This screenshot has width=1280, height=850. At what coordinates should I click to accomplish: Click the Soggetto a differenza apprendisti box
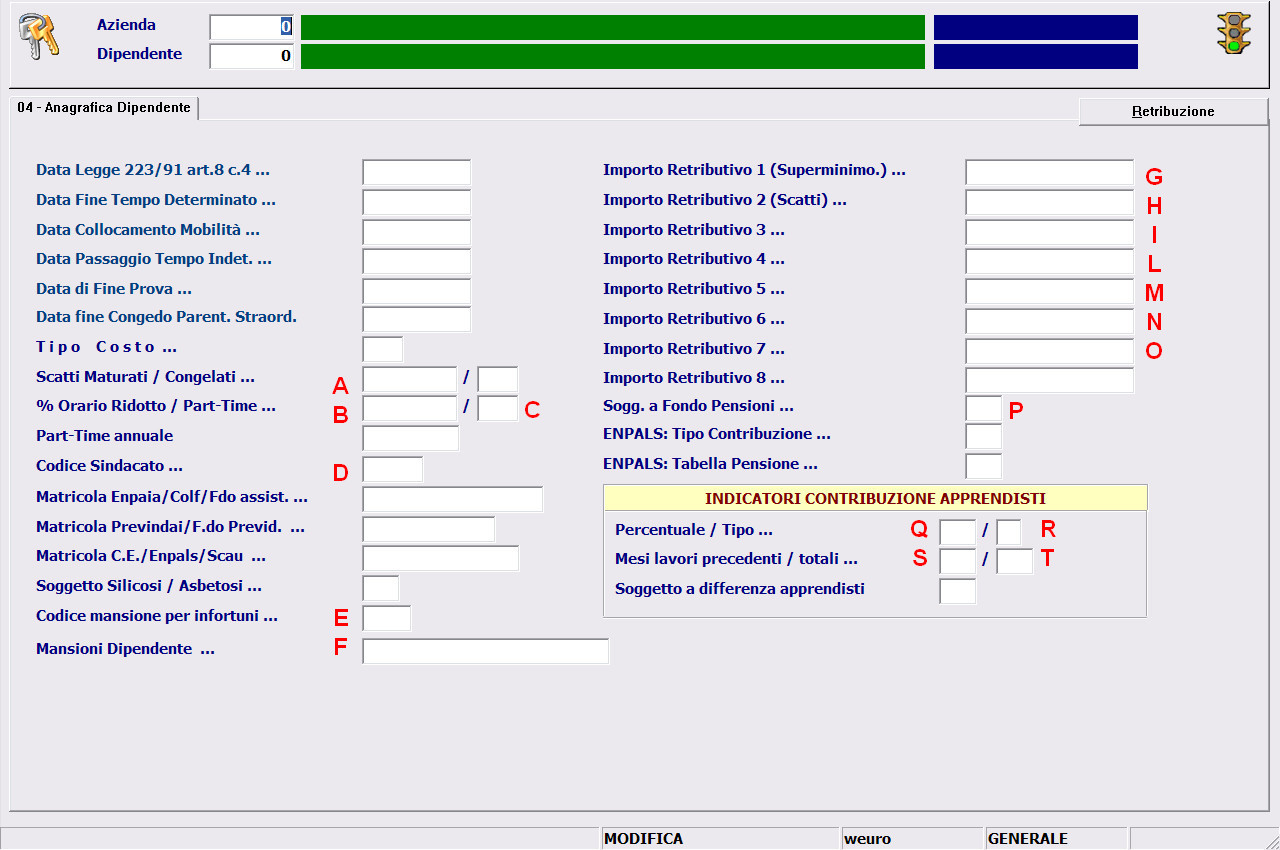click(x=957, y=591)
